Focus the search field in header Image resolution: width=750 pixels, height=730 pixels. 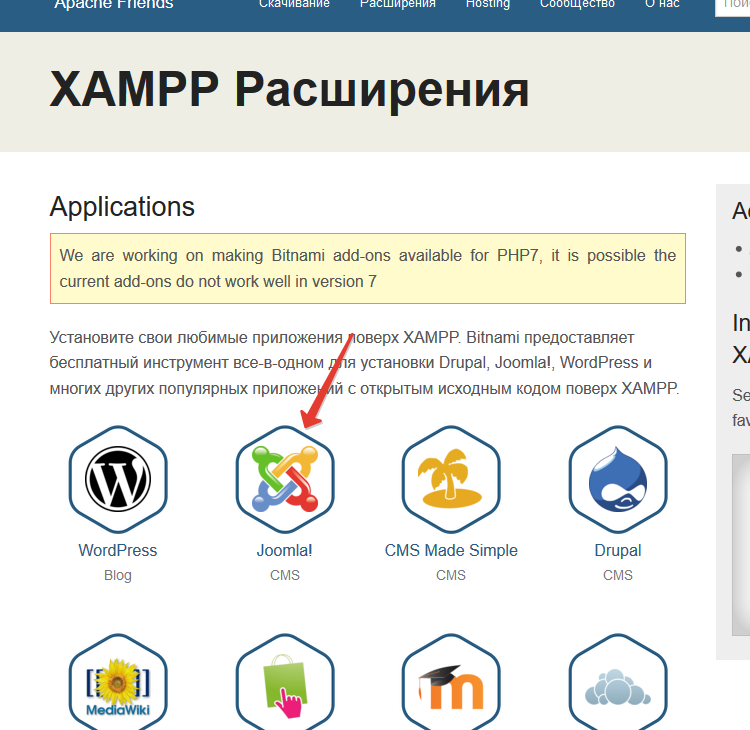(x=732, y=7)
